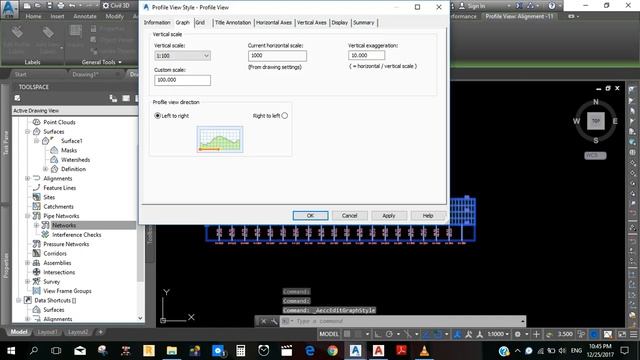Click the Sites icon in Toolspace tree
This screenshot has width=640, height=360.
(36, 197)
